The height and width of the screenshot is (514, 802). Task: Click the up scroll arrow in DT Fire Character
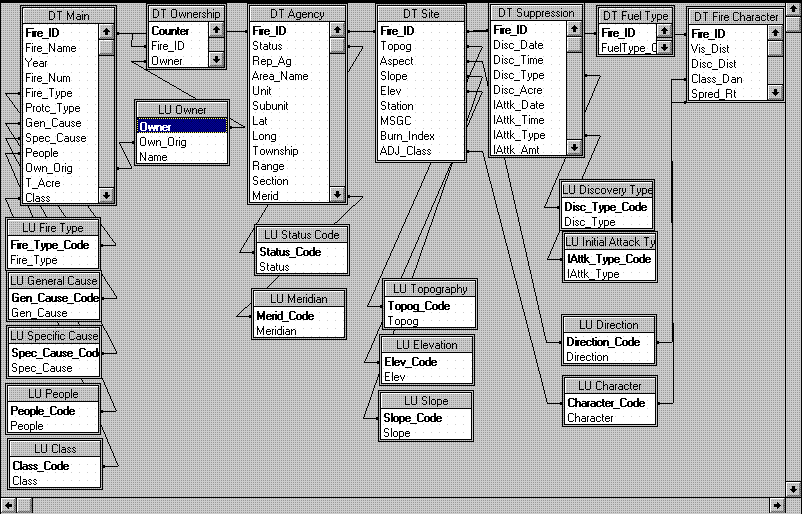click(x=775, y=33)
